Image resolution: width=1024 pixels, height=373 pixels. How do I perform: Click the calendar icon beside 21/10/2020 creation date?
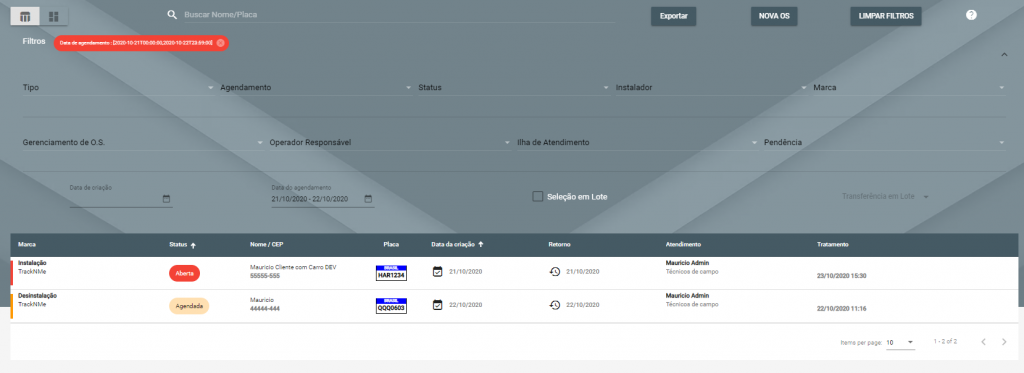coord(438,271)
